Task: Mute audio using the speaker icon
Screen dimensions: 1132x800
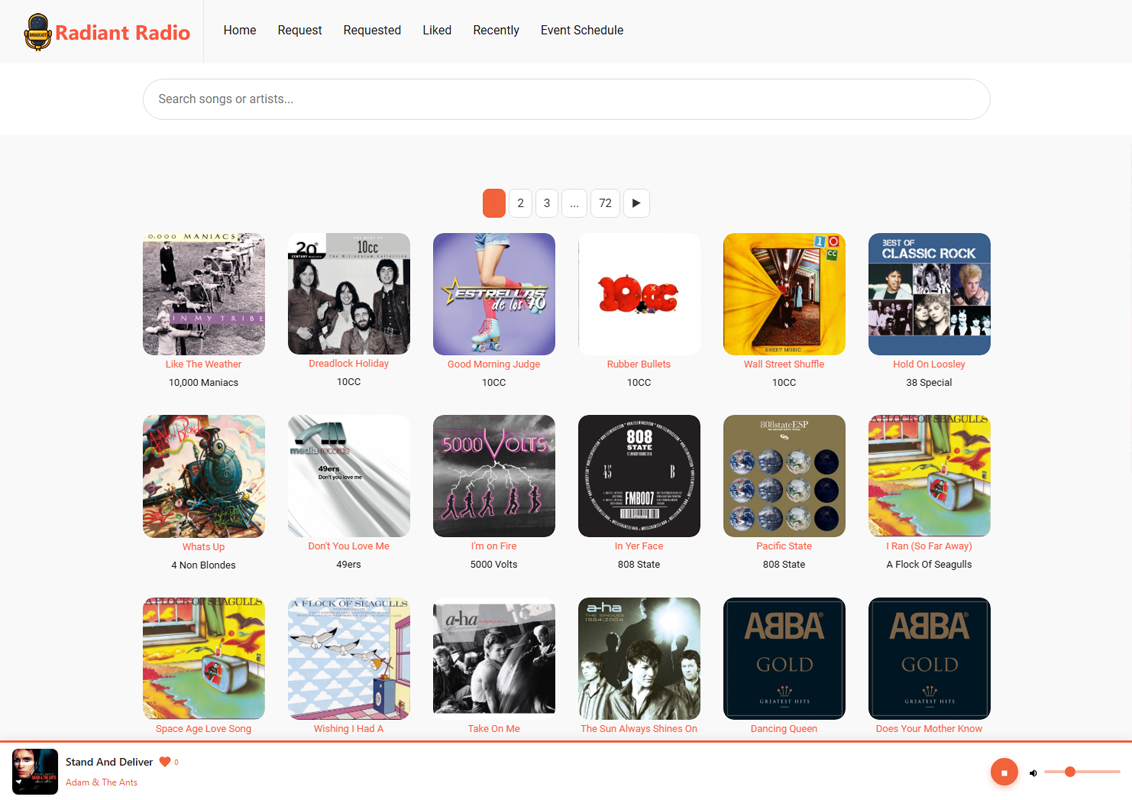Action: [1033, 773]
